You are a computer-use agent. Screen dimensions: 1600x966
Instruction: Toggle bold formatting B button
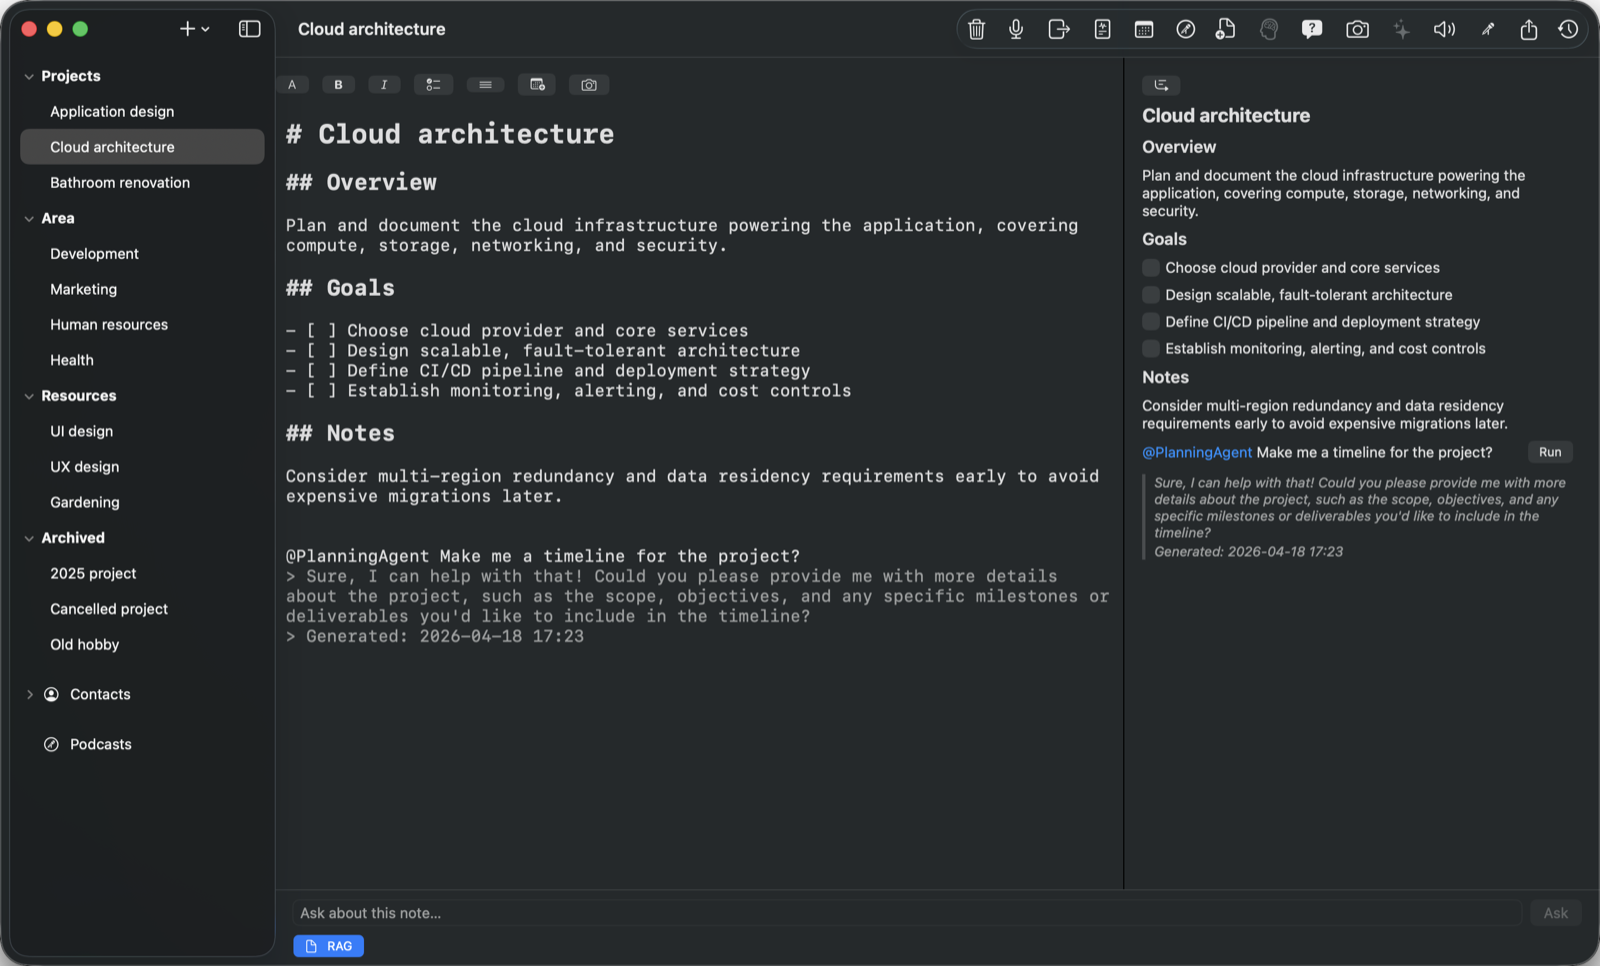[x=338, y=85]
